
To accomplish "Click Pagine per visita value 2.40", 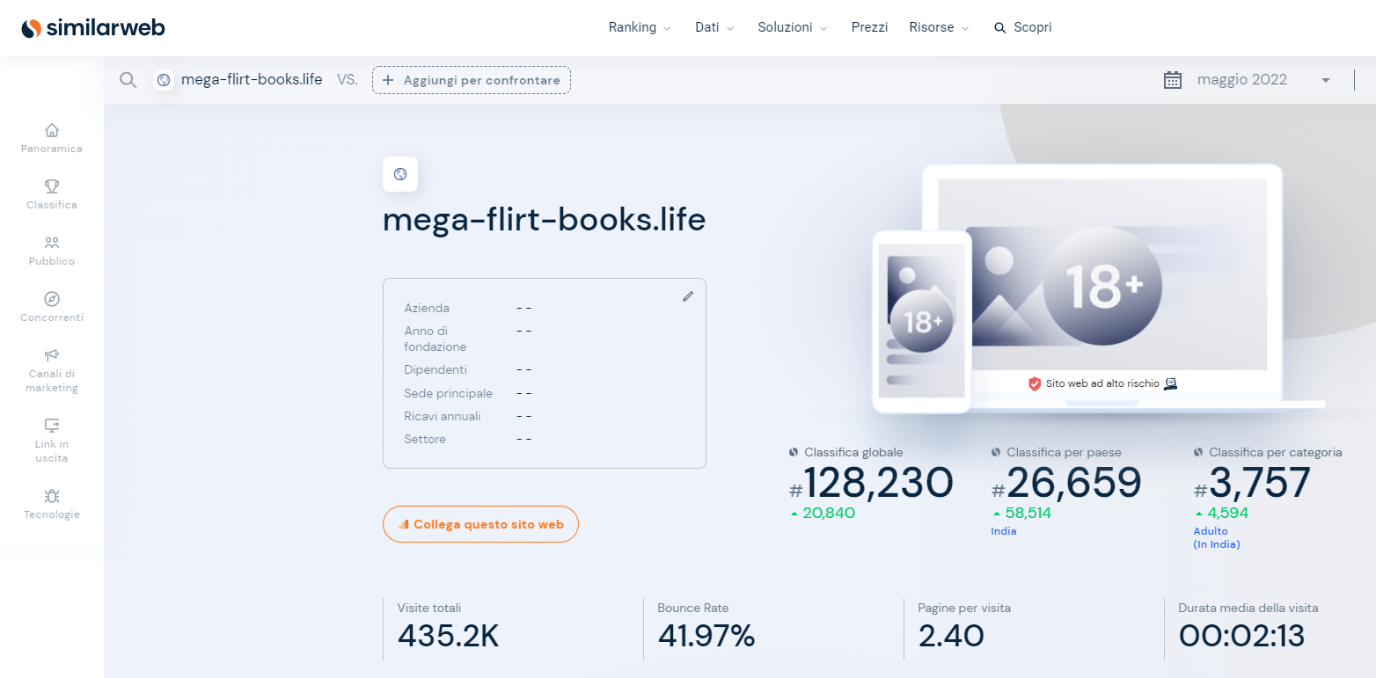I will [x=951, y=636].
